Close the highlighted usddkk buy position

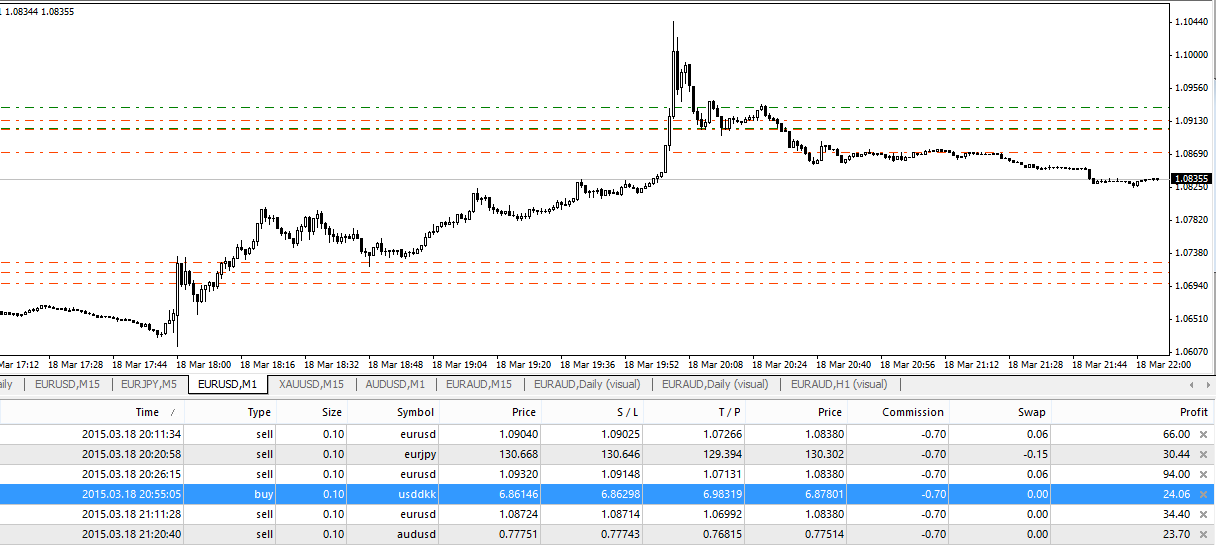tap(1203, 494)
